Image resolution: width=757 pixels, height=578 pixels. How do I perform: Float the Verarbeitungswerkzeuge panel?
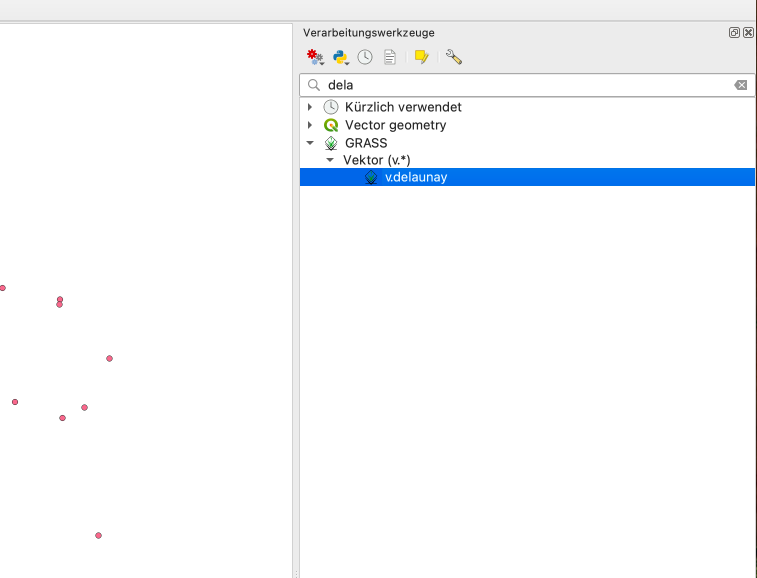point(734,32)
